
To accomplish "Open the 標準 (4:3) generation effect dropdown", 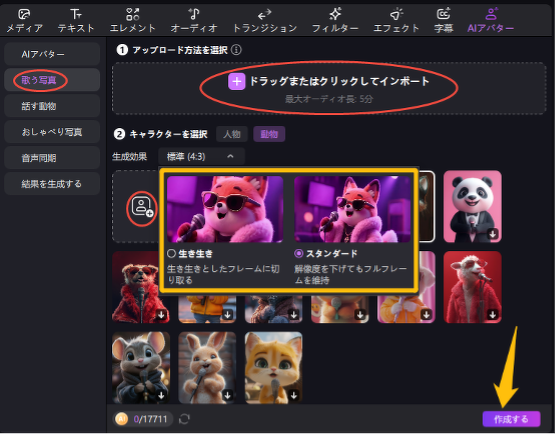I will tap(201, 156).
